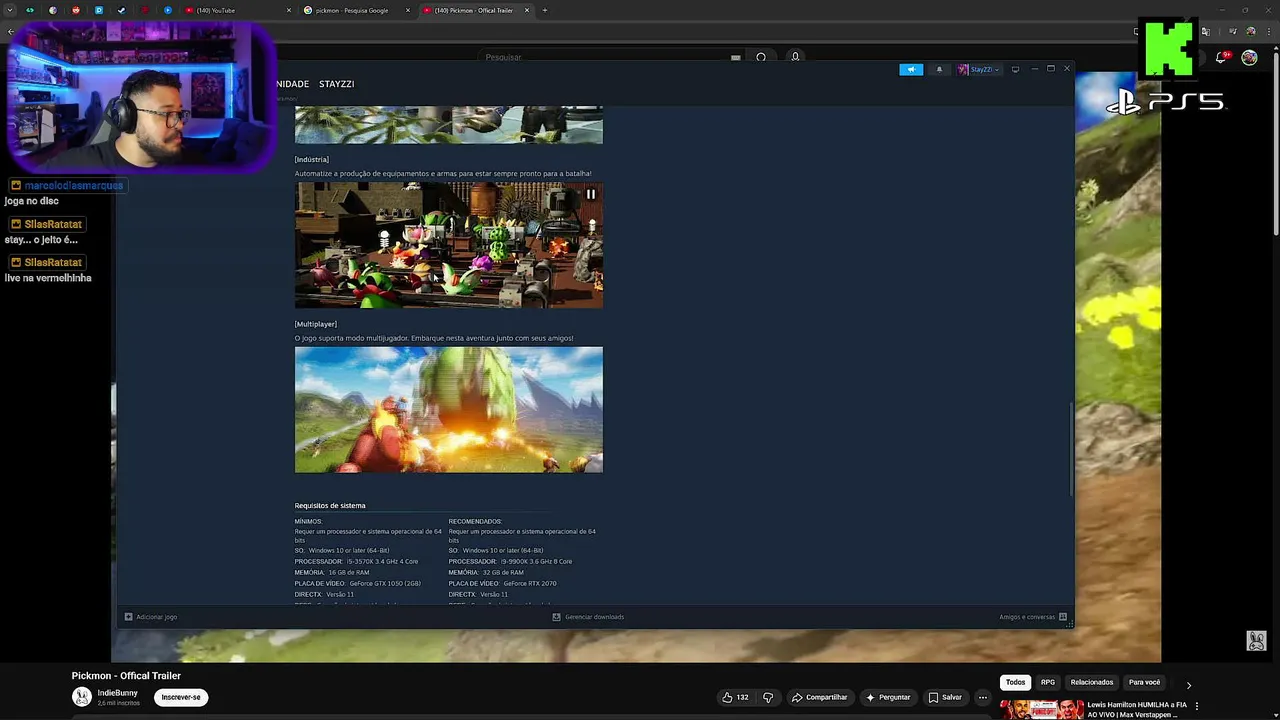This screenshot has height=720, width=1280.
Task: Open the Lewis Hamilton recommended video thumbnail
Action: point(1042,710)
